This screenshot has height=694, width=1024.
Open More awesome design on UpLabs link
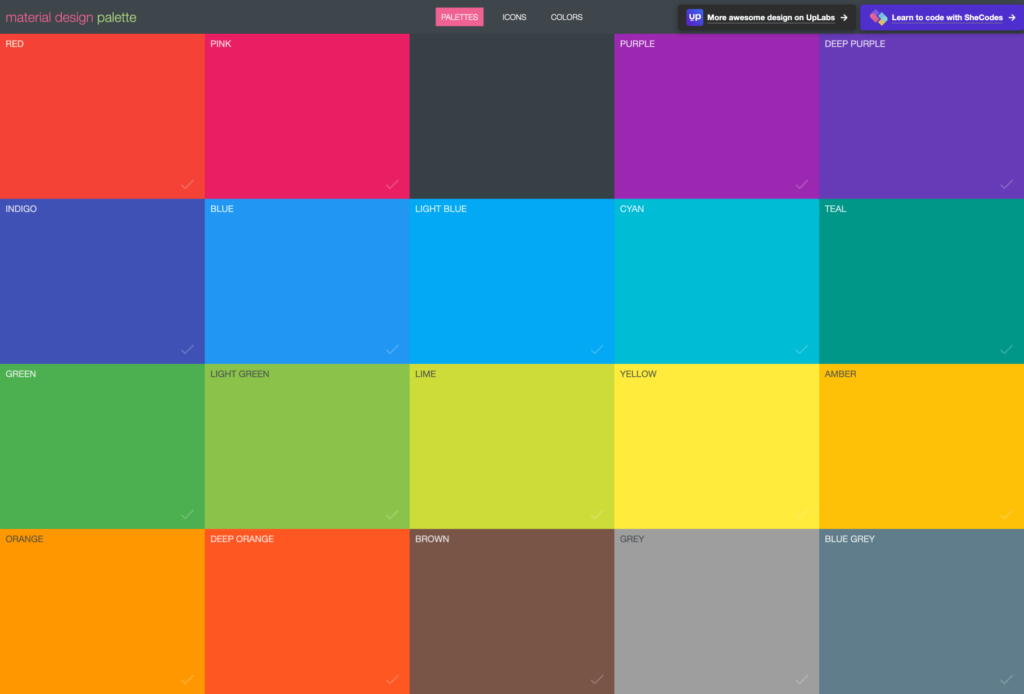click(776, 17)
